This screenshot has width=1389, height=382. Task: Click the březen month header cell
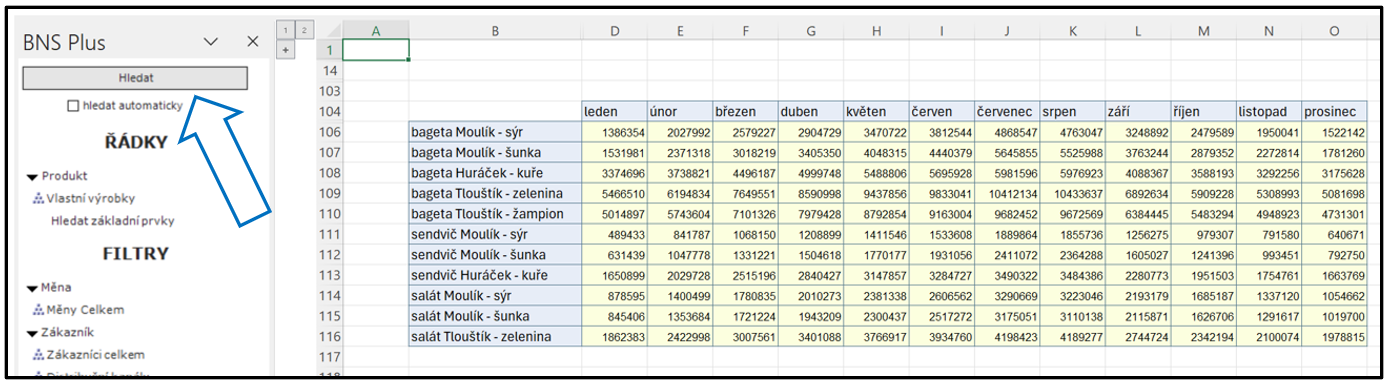745,112
